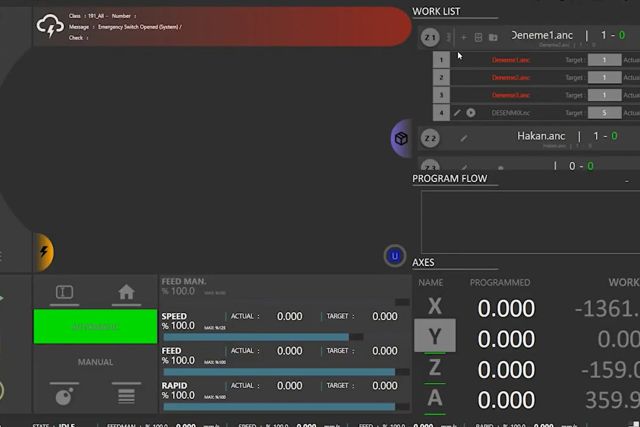Select the Z3 zone circle
This screenshot has width=640, height=427.
coord(430,166)
